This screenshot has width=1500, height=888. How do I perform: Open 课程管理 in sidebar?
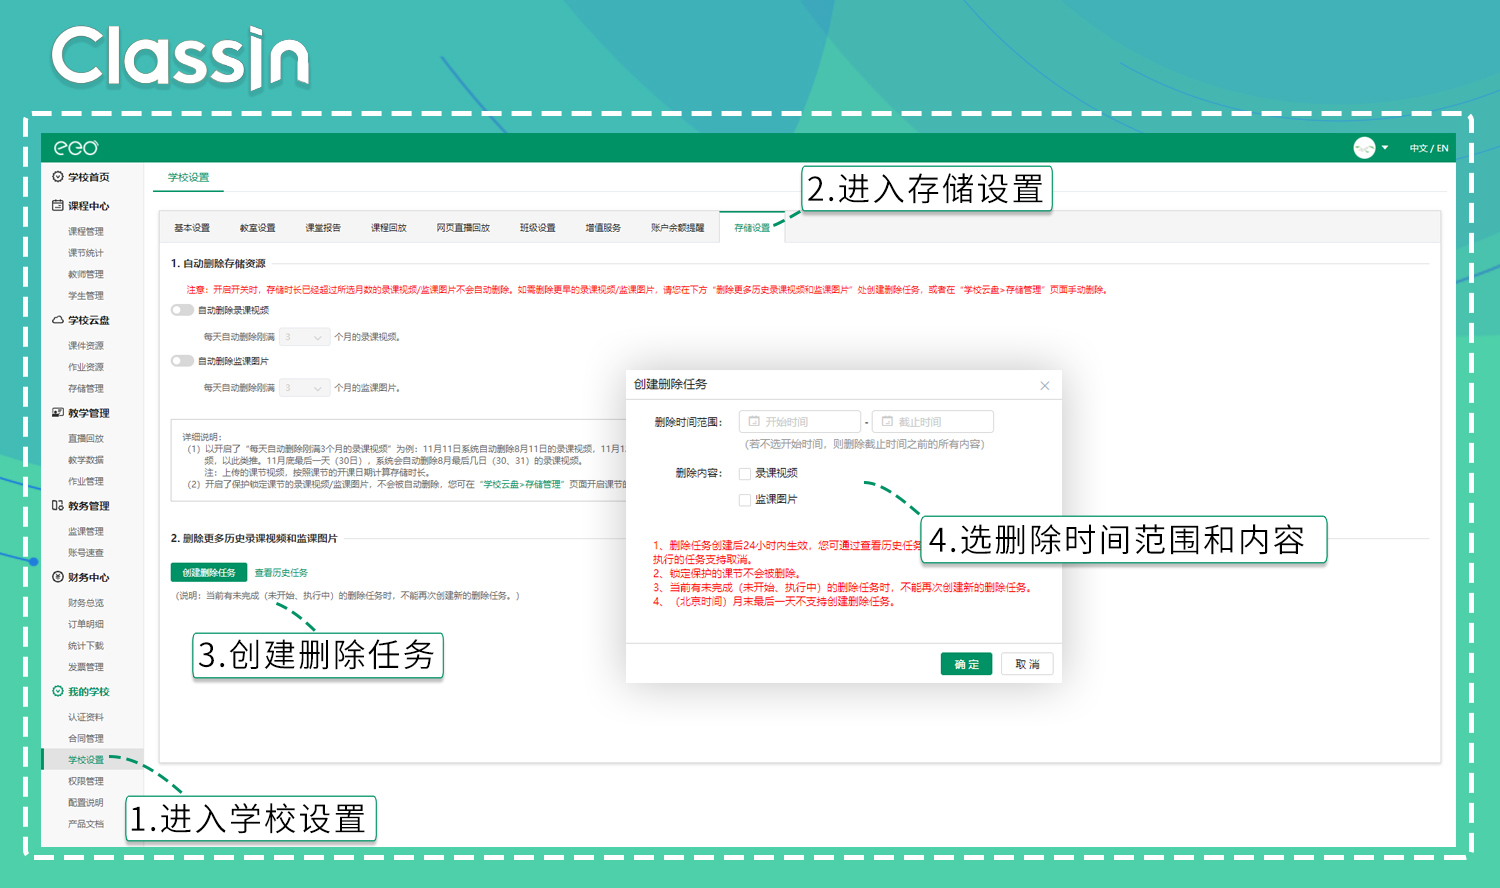tap(86, 232)
